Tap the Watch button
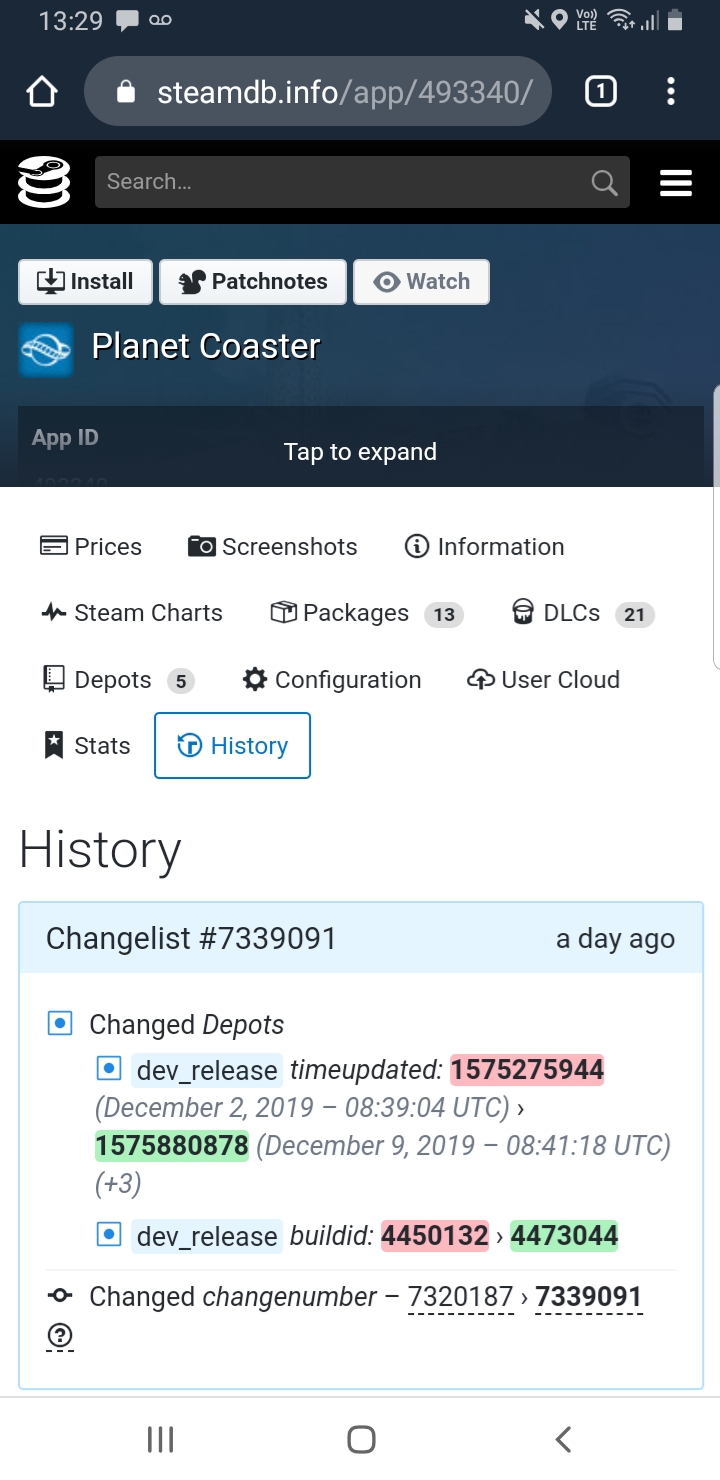 point(421,282)
